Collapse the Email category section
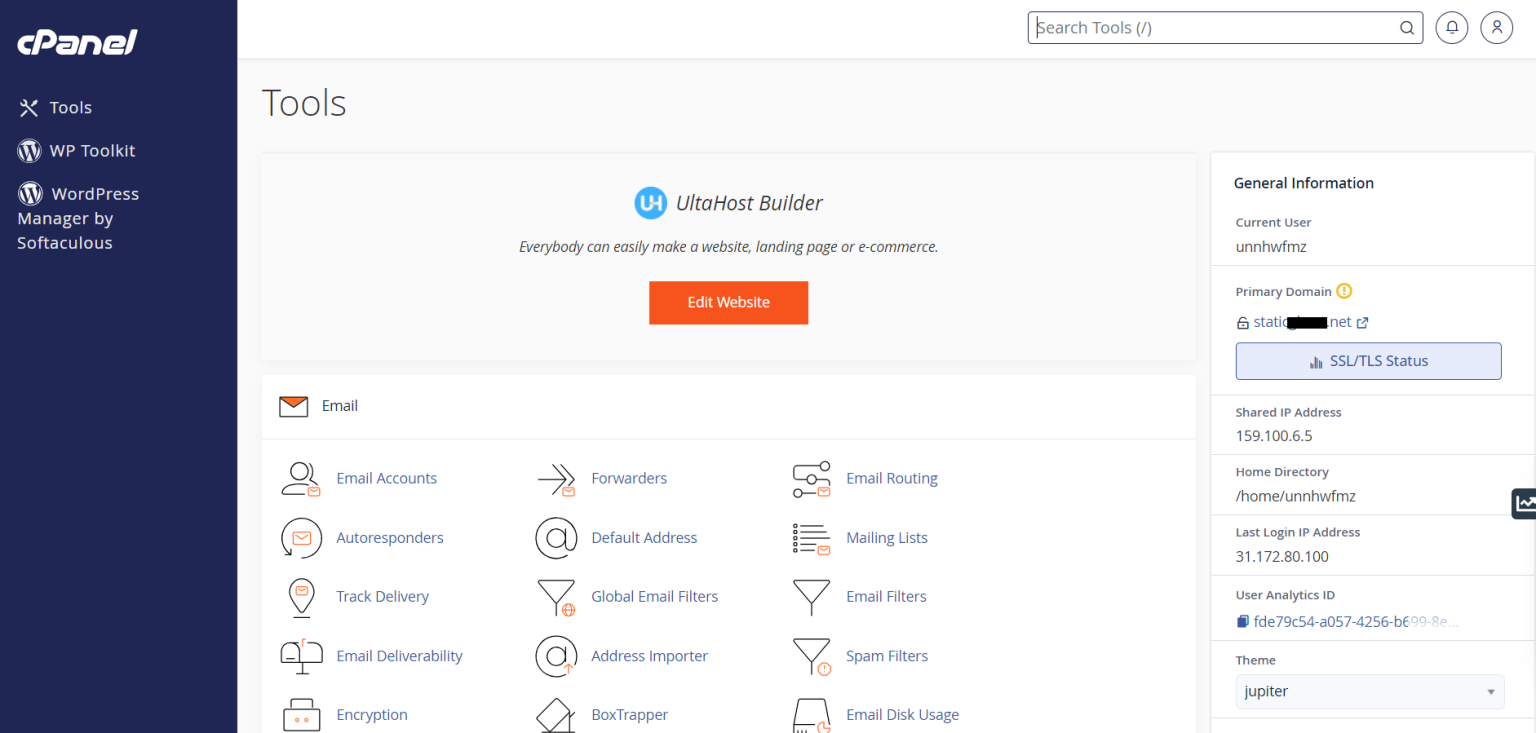Image resolution: width=1536 pixels, height=733 pixels. pyautogui.click(x=339, y=405)
